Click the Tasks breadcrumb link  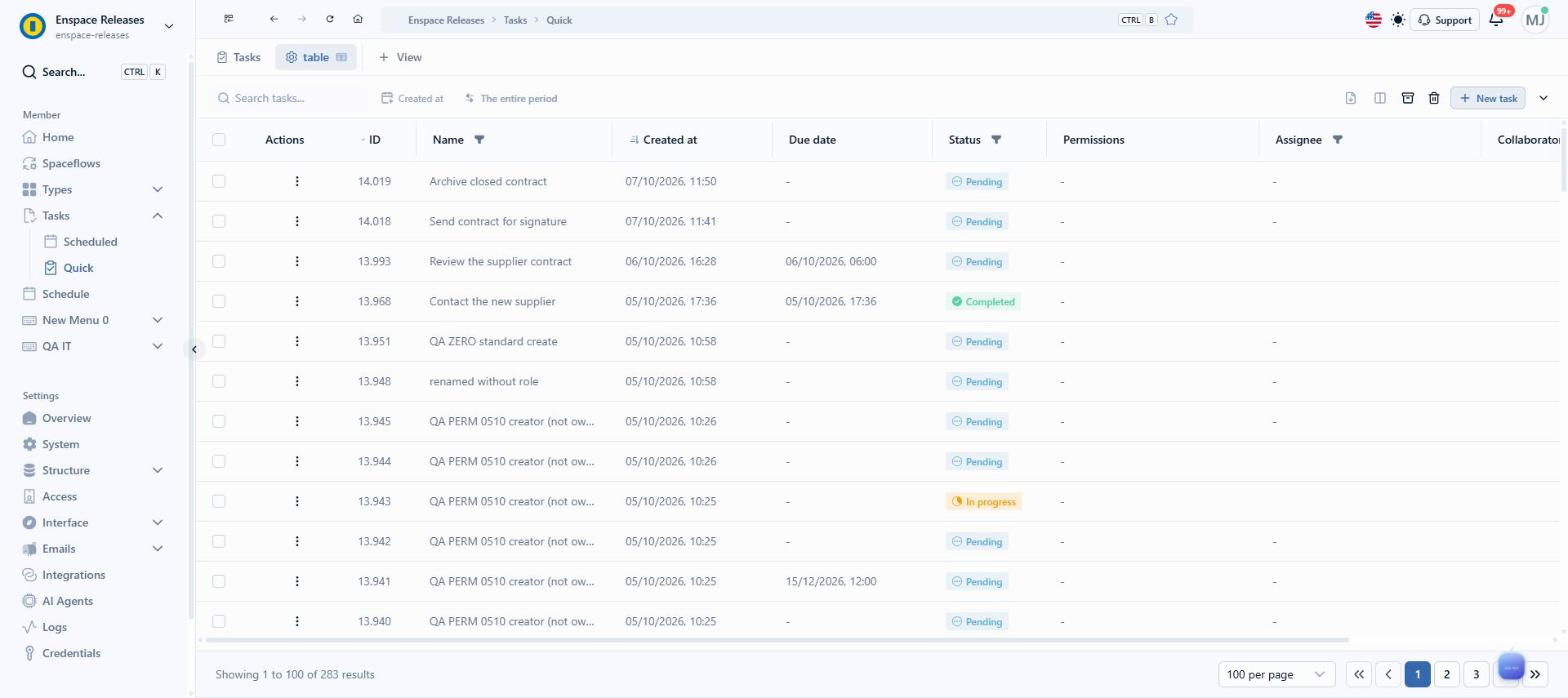515,20
